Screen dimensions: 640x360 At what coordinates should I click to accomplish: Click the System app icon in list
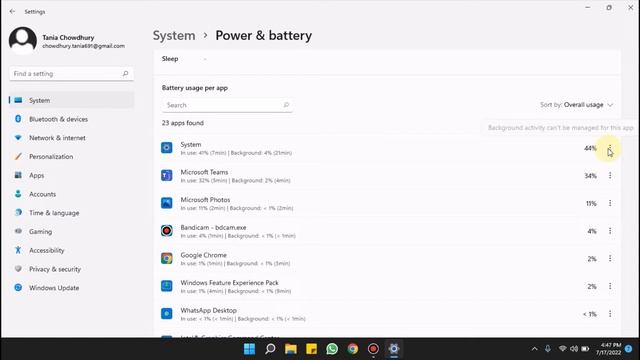click(x=167, y=148)
